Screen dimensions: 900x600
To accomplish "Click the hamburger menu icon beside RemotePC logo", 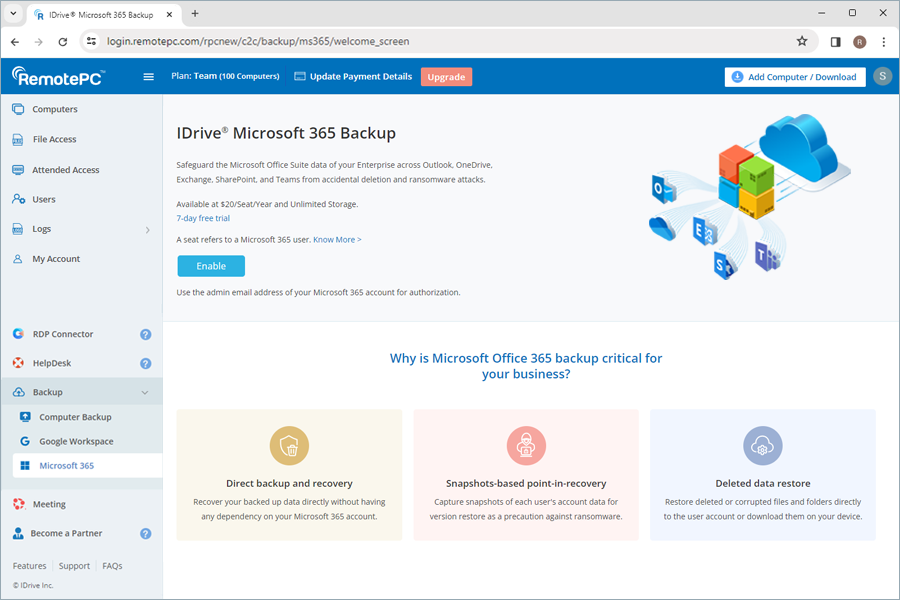I will [x=149, y=77].
